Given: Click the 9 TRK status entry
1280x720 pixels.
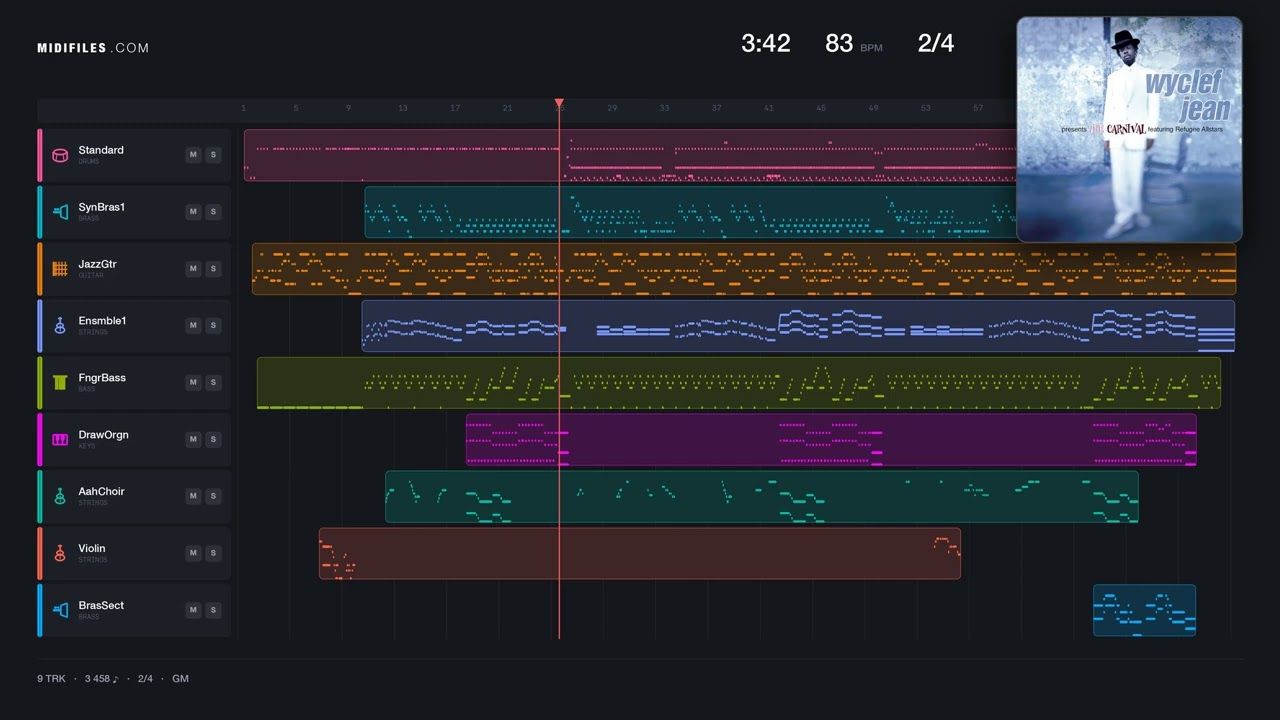Looking at the screenshot, I should pos(51,679).
